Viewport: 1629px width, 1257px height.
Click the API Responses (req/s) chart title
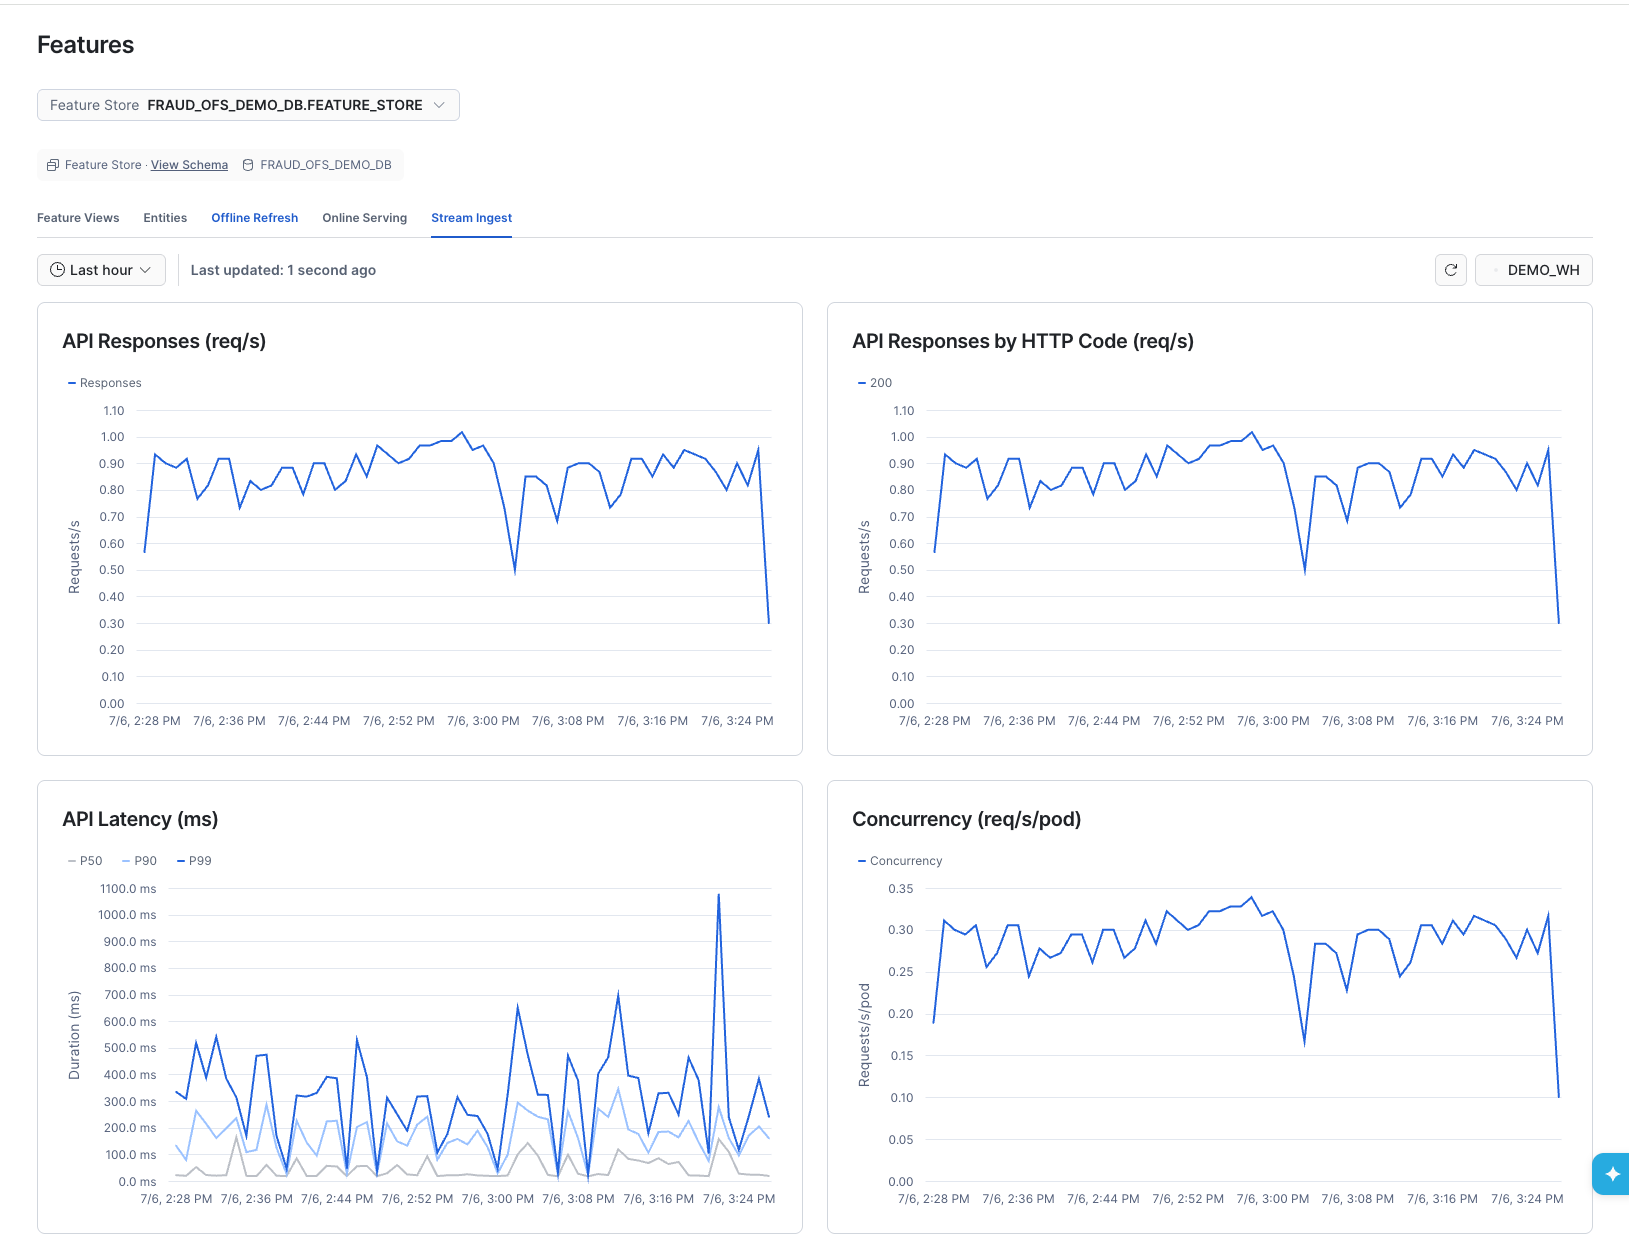pyautogui.click(x=164, y=341)
